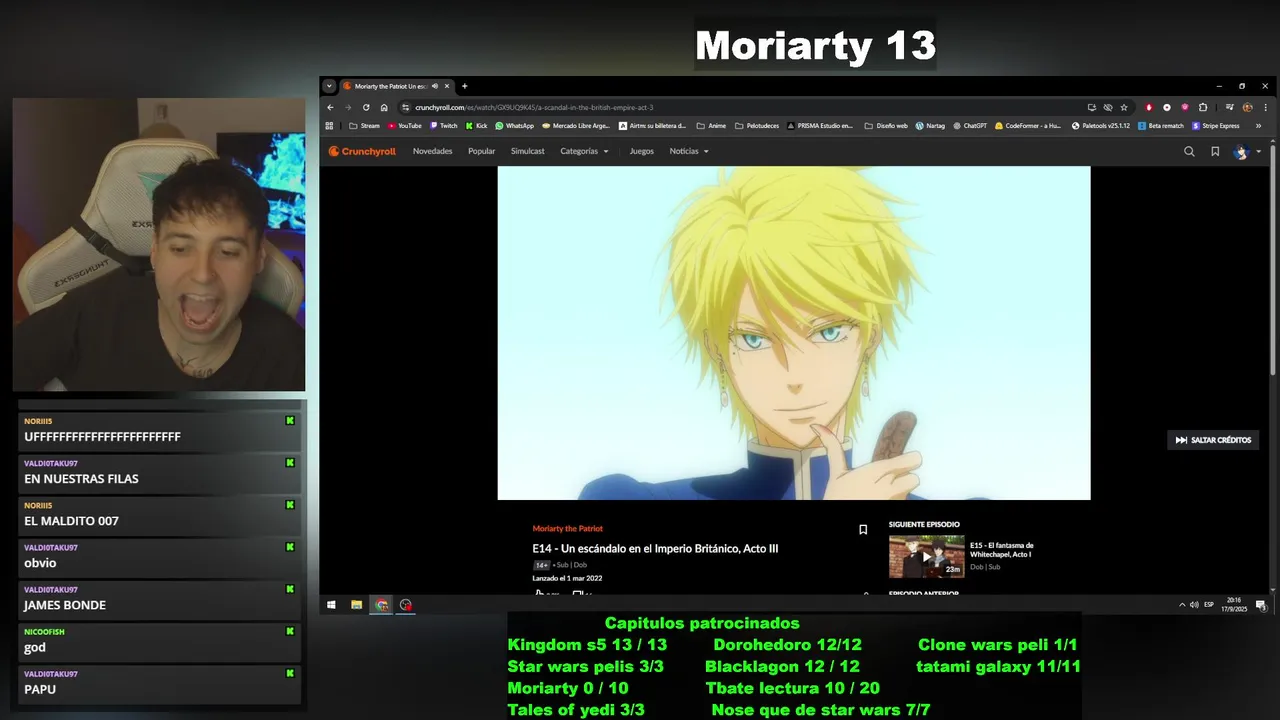The width and height of the screenshot is (1280, 720).
Task: Open the Juegos menu item
Action: coord(641,151)
